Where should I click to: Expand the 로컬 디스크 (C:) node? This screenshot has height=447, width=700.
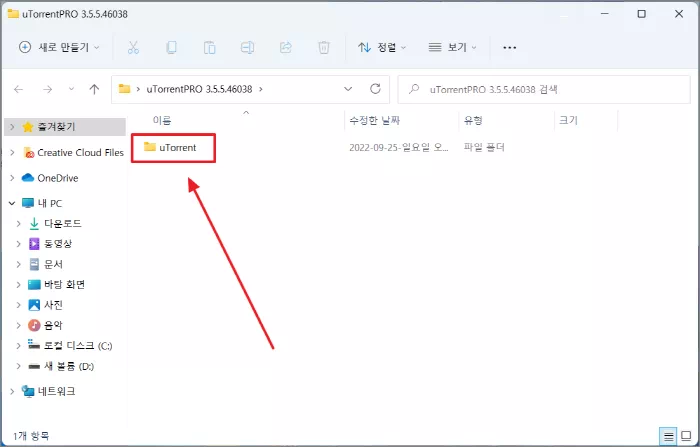tap(19, 346)
